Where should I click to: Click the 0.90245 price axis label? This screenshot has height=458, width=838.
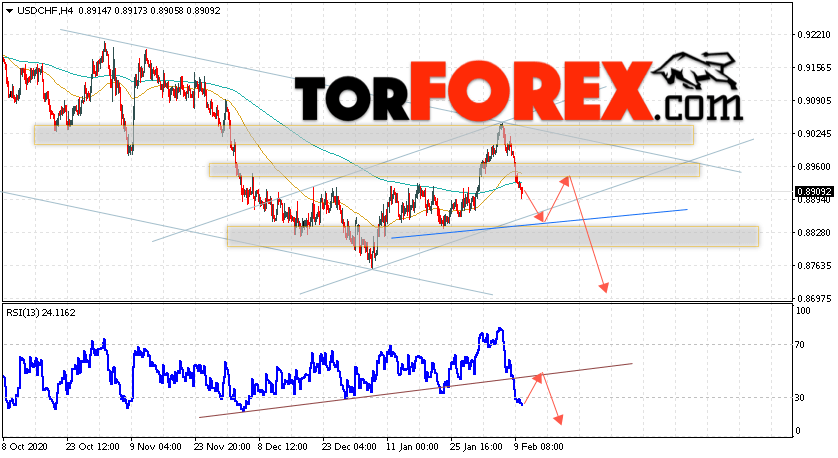[x=814, y=134]
